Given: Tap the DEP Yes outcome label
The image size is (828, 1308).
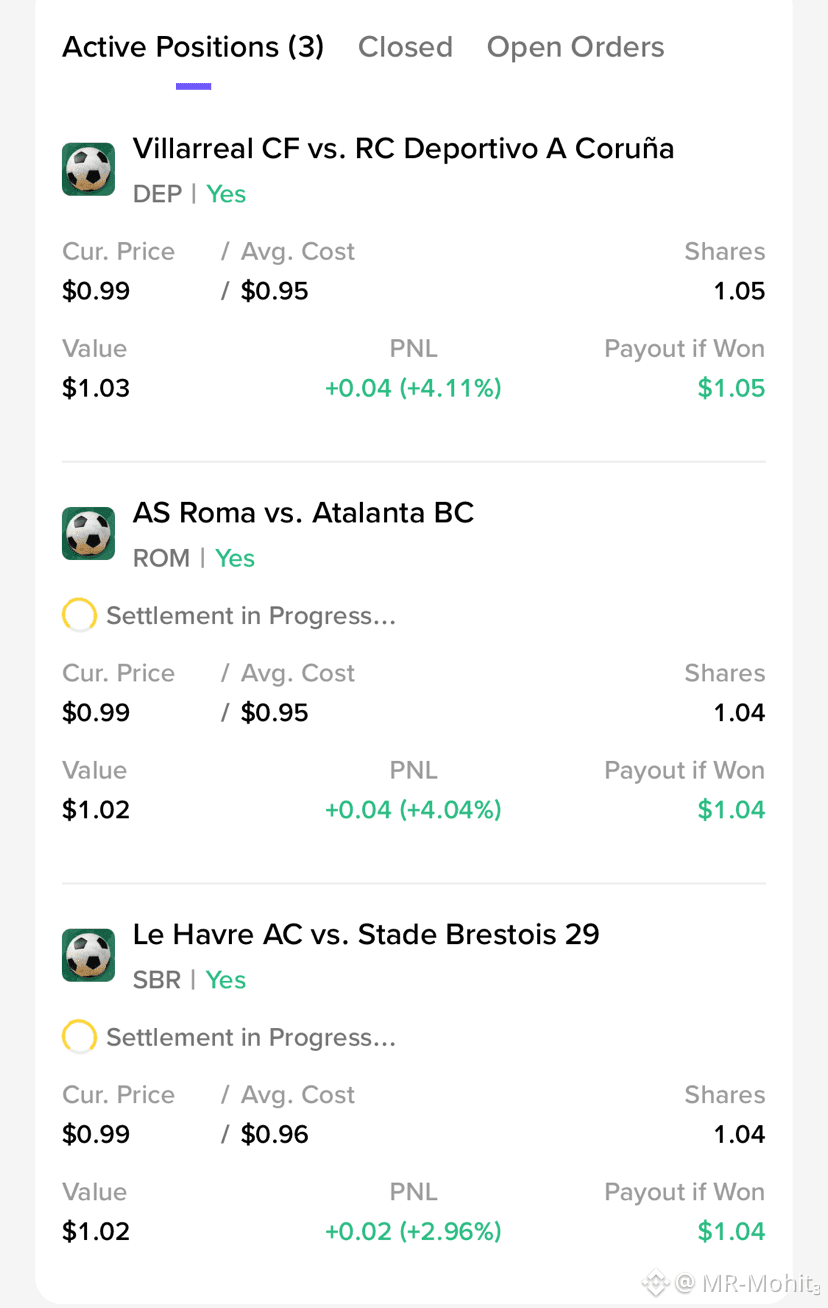Looking at the screenshot, I should point(189,194).
